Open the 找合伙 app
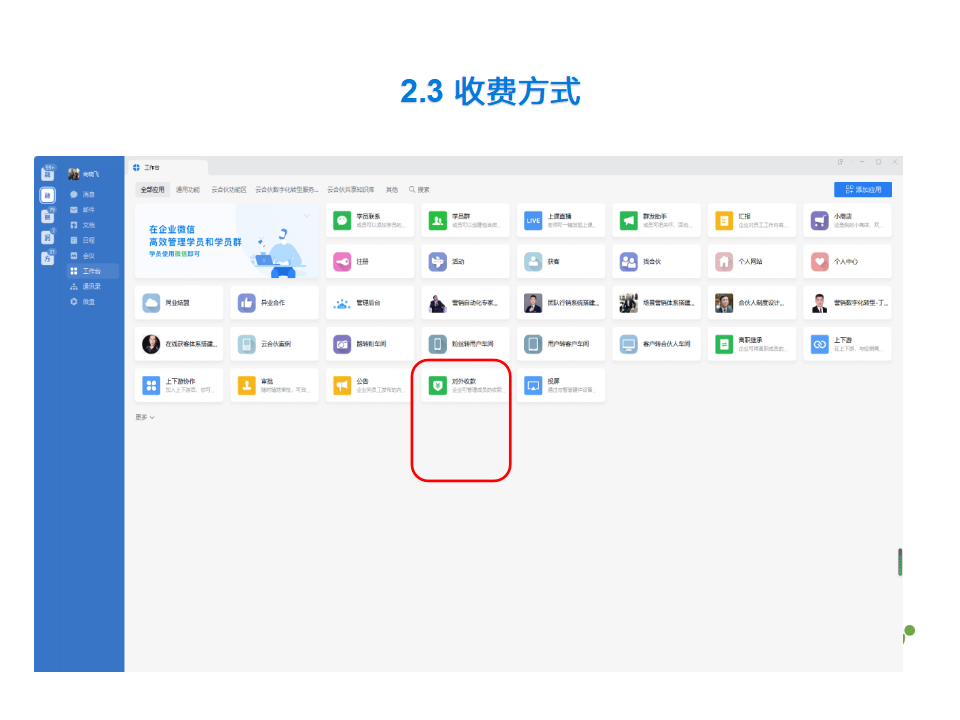This screenshot has width=960, height=720. (x=656, y=261)
